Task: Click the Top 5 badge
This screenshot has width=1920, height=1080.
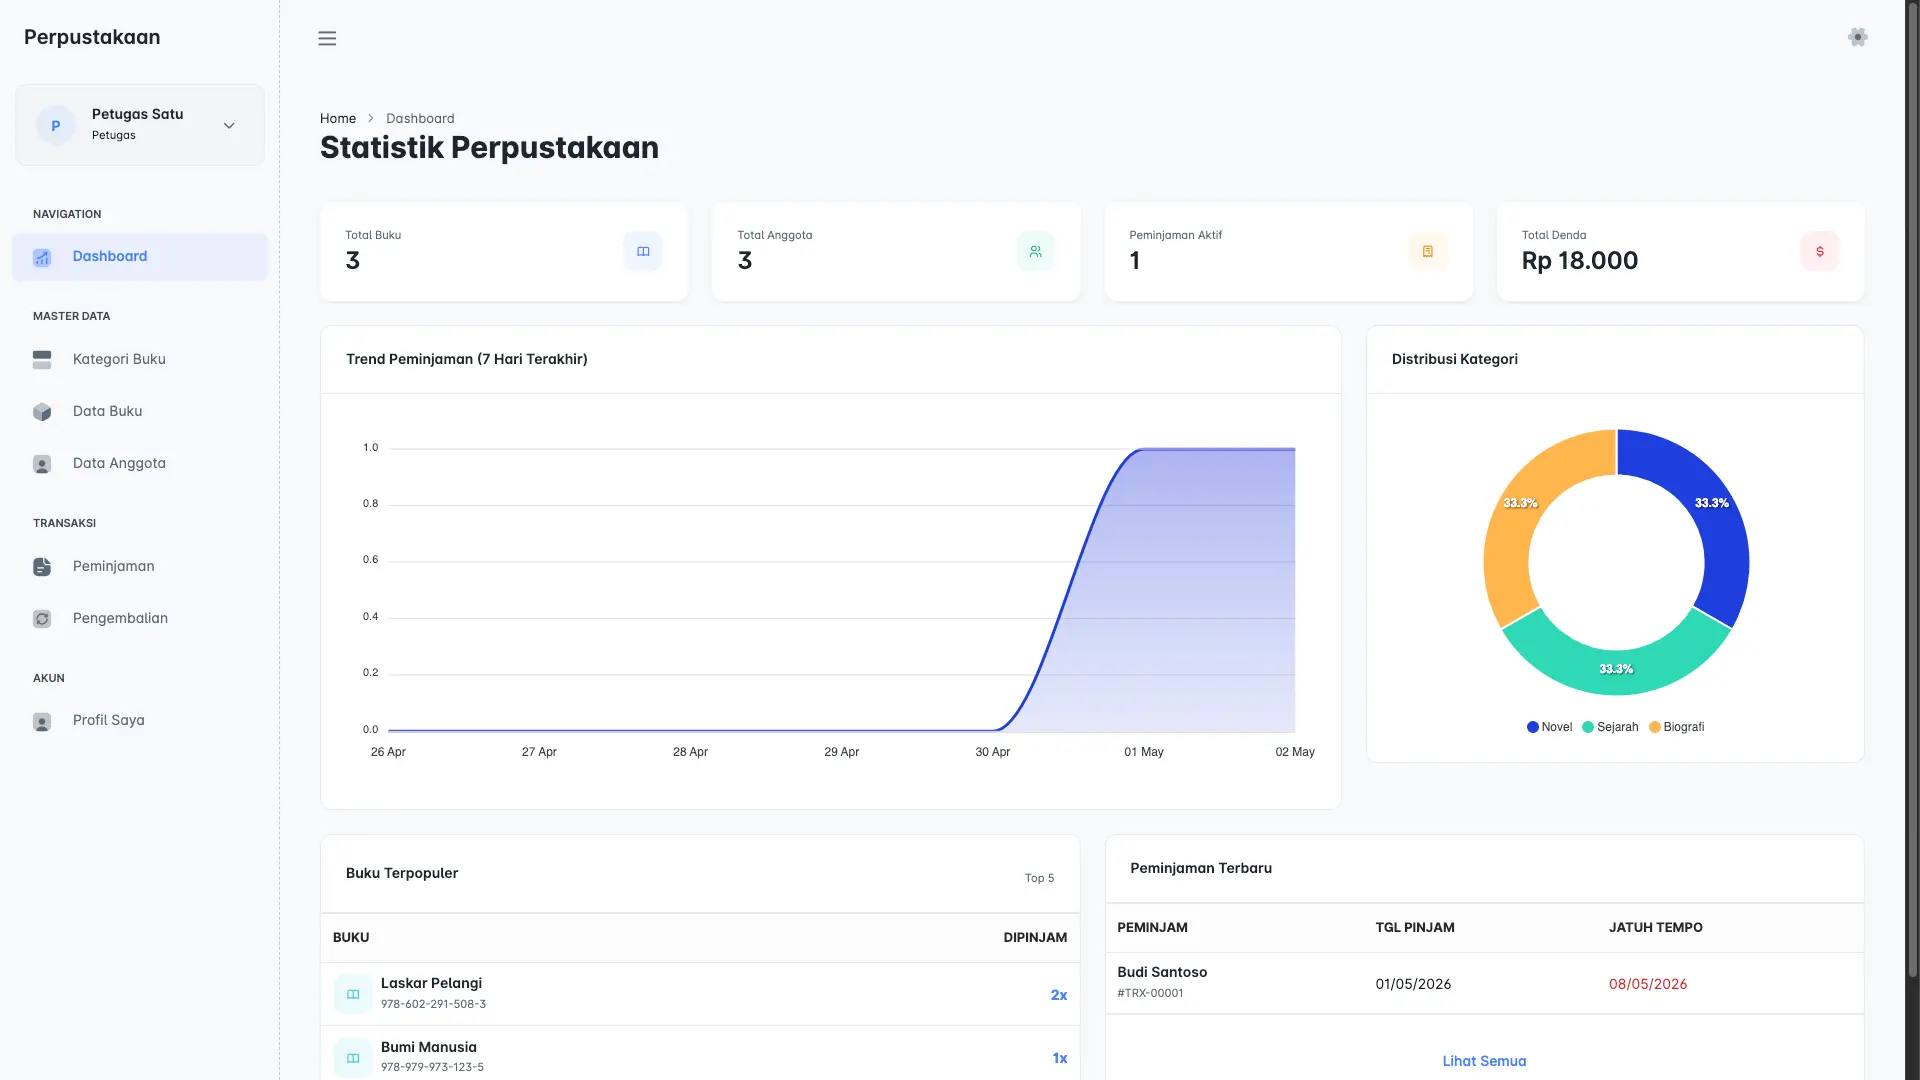Action: pyautogui.click(x=1039, y=878)
